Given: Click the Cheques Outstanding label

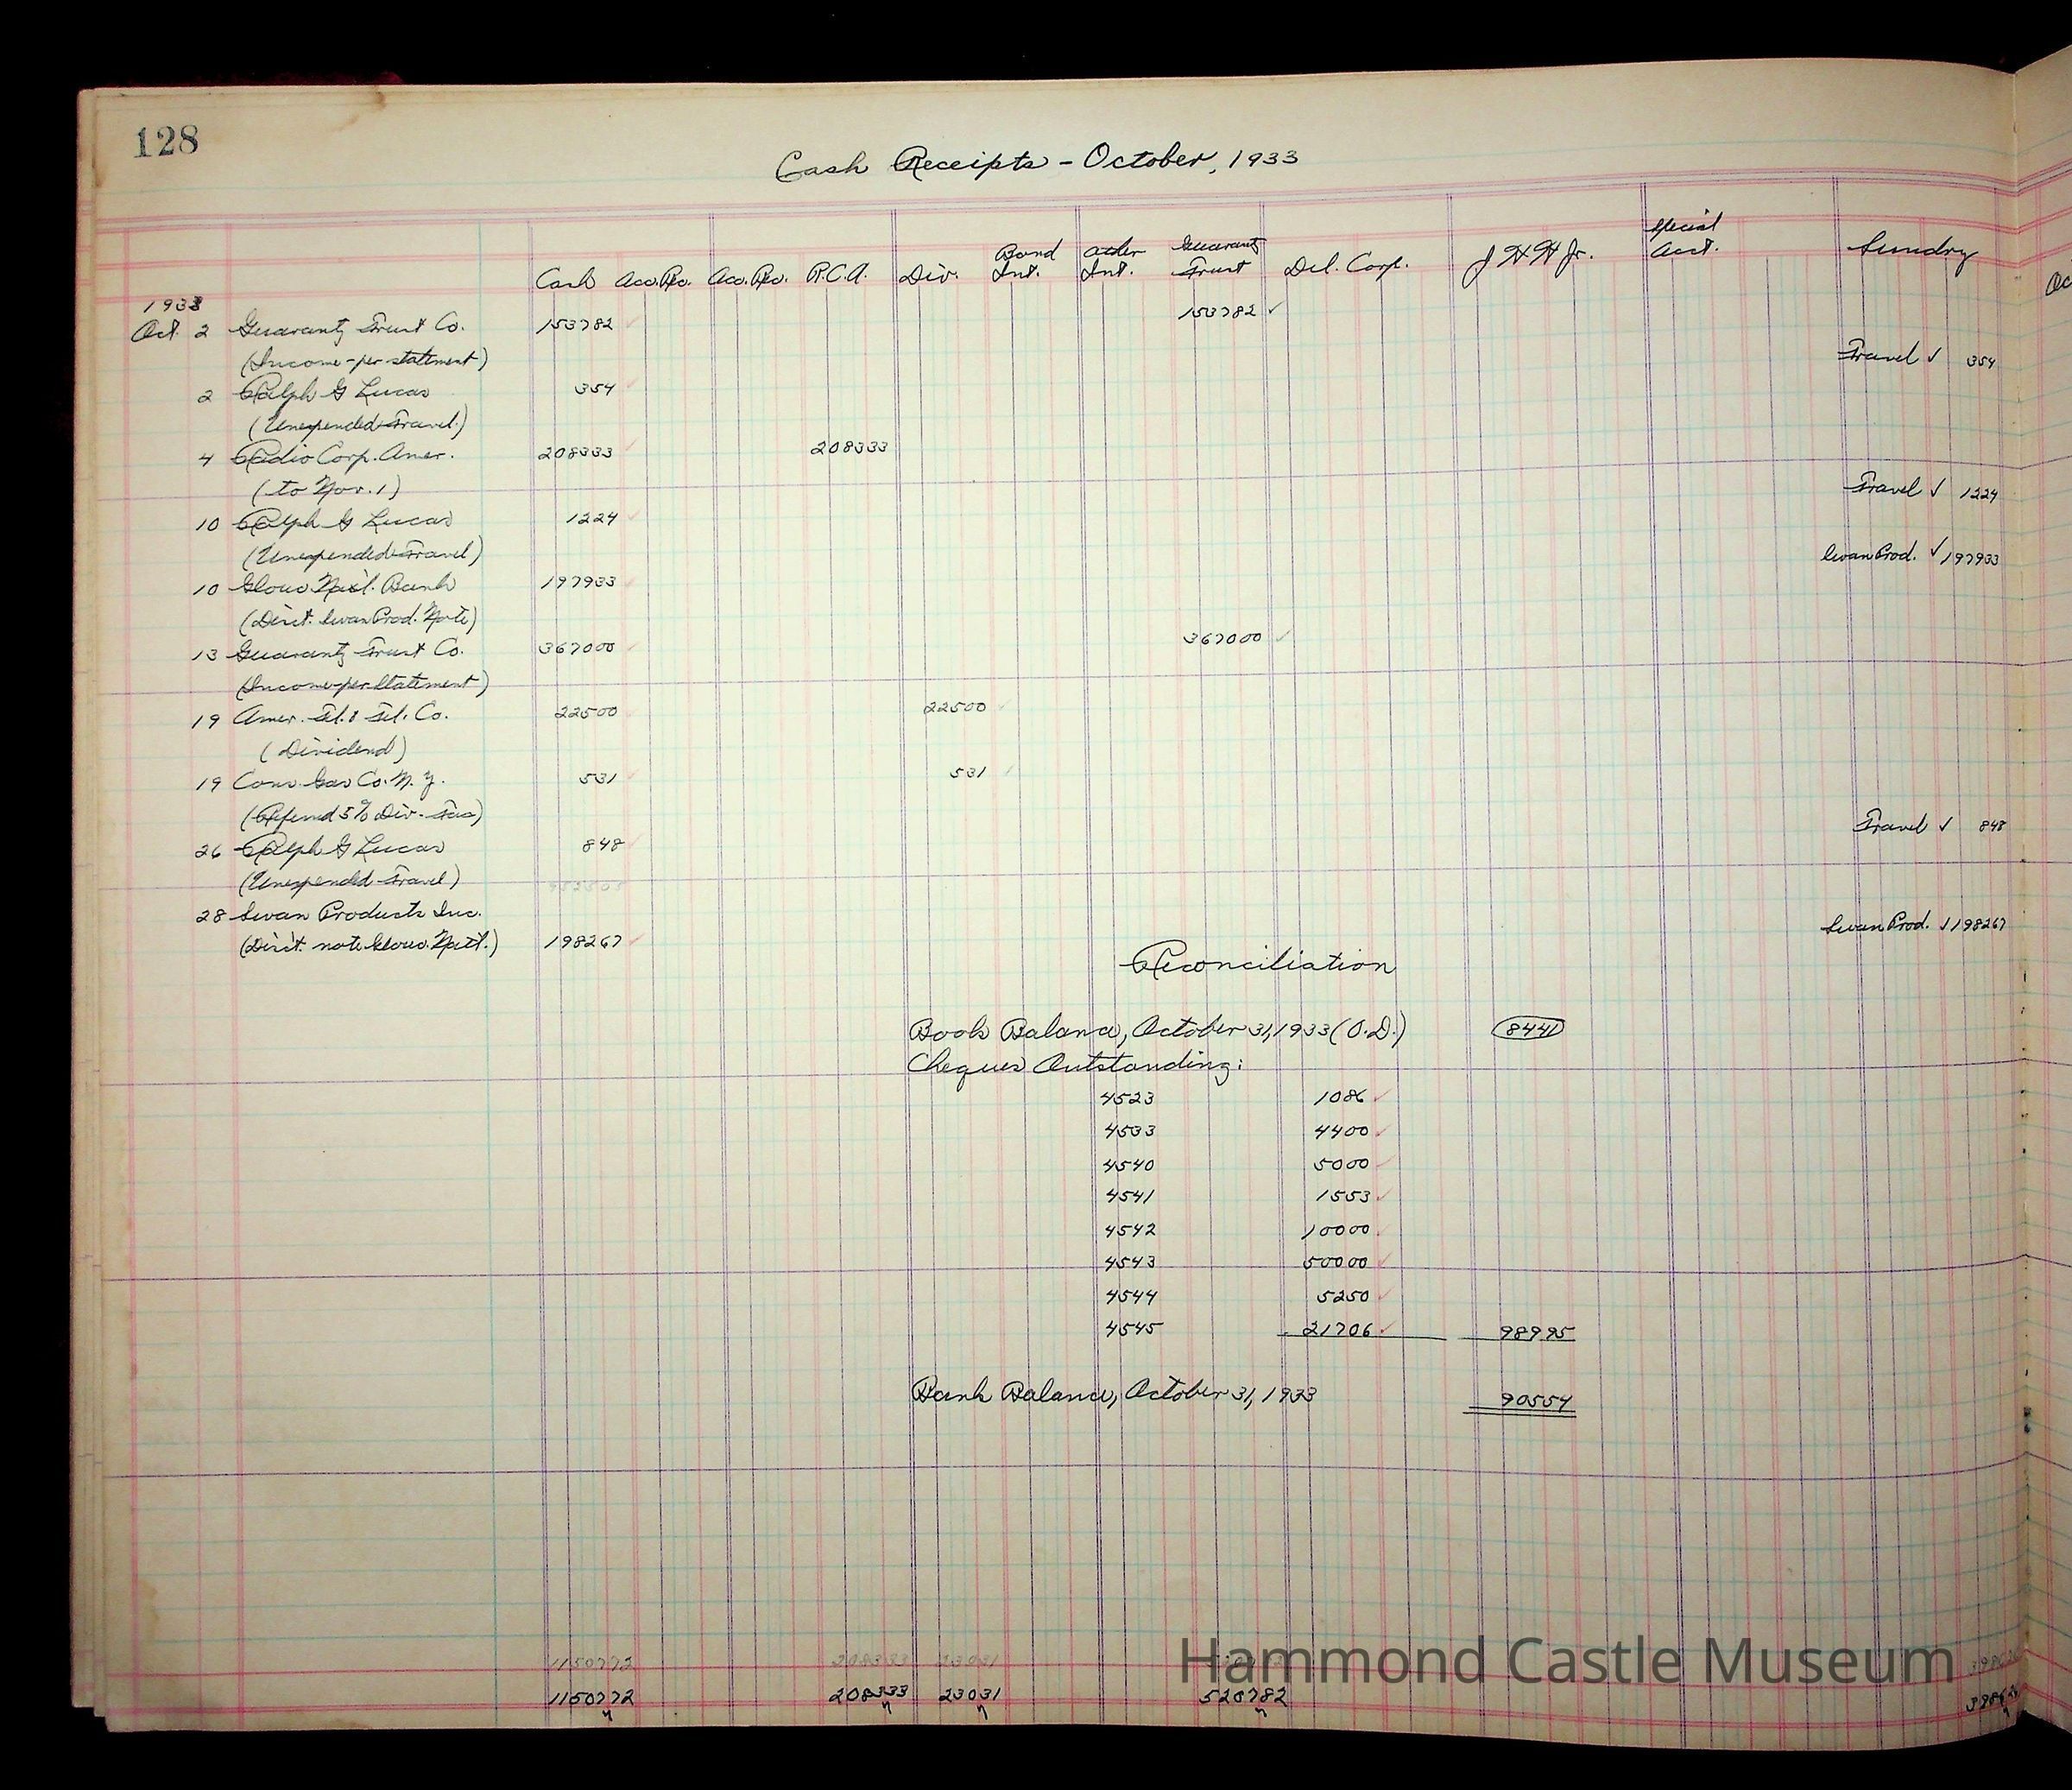Looking at the screenshot, I should 1074,1067.
